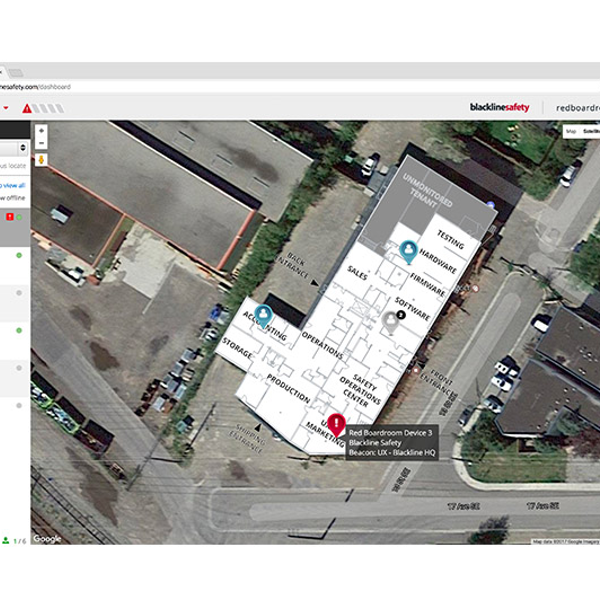600x600 pixels.
Task: Click the 'OPERATIONS' floor plan label
Action: point(322,346)
